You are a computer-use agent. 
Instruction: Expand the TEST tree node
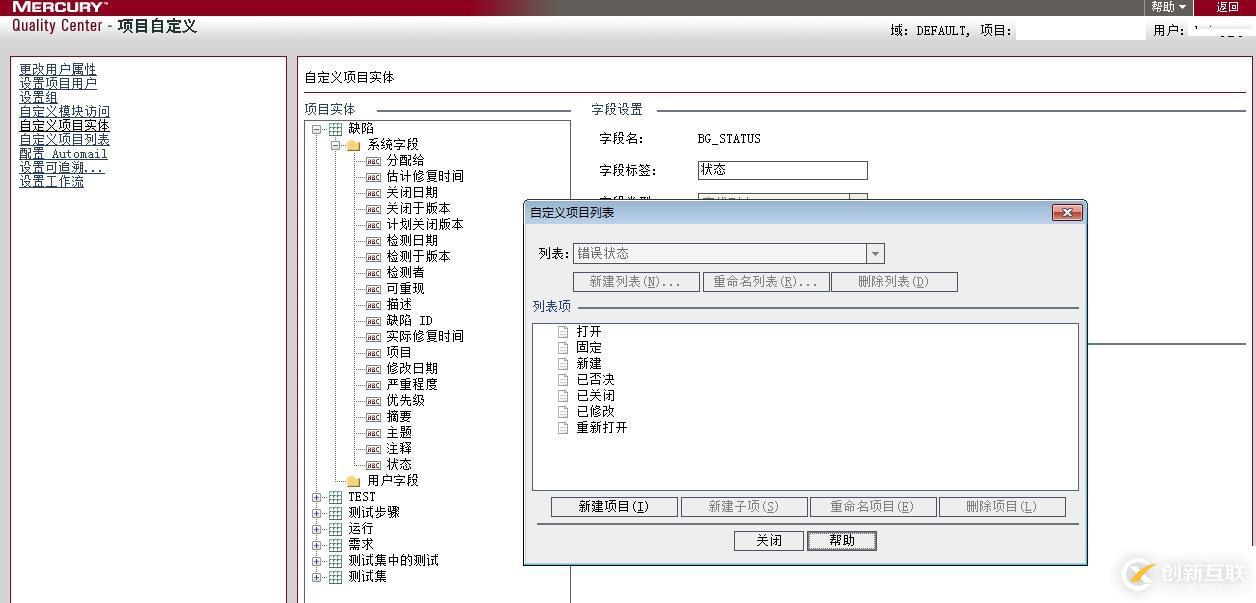point(318,496)
